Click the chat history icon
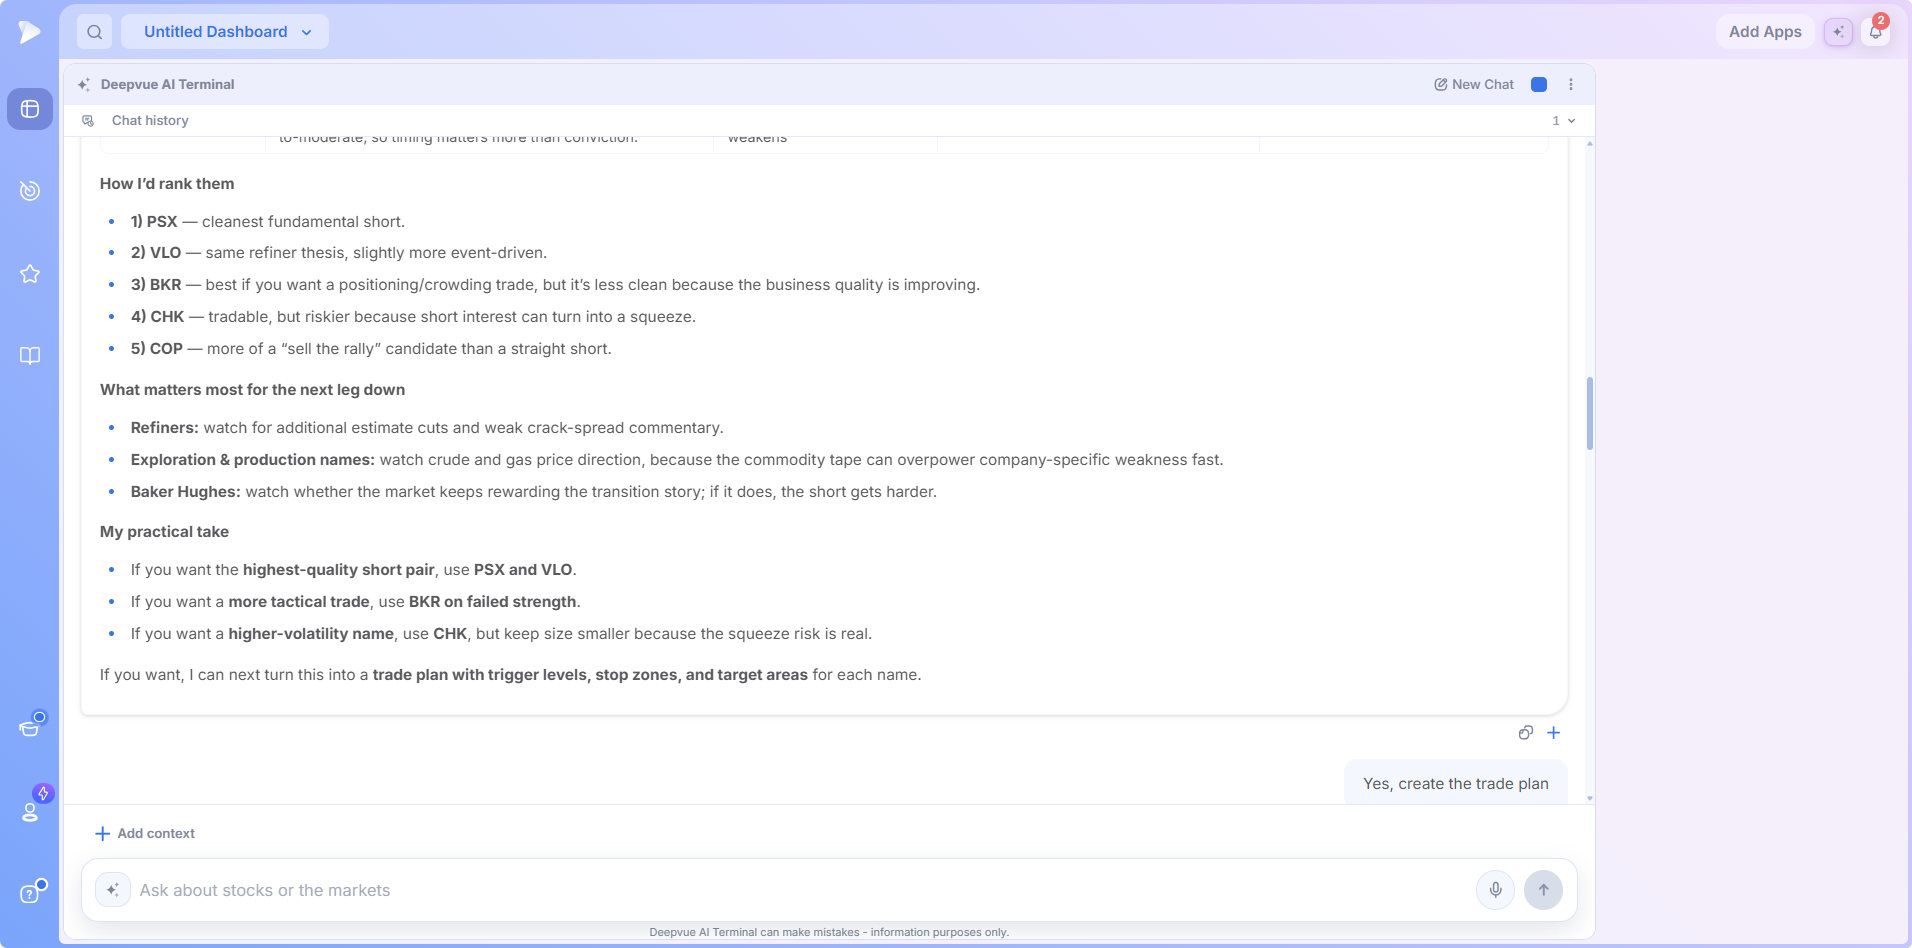The image size is (1912, 948). pyautogui.click(x=88, y=121)
